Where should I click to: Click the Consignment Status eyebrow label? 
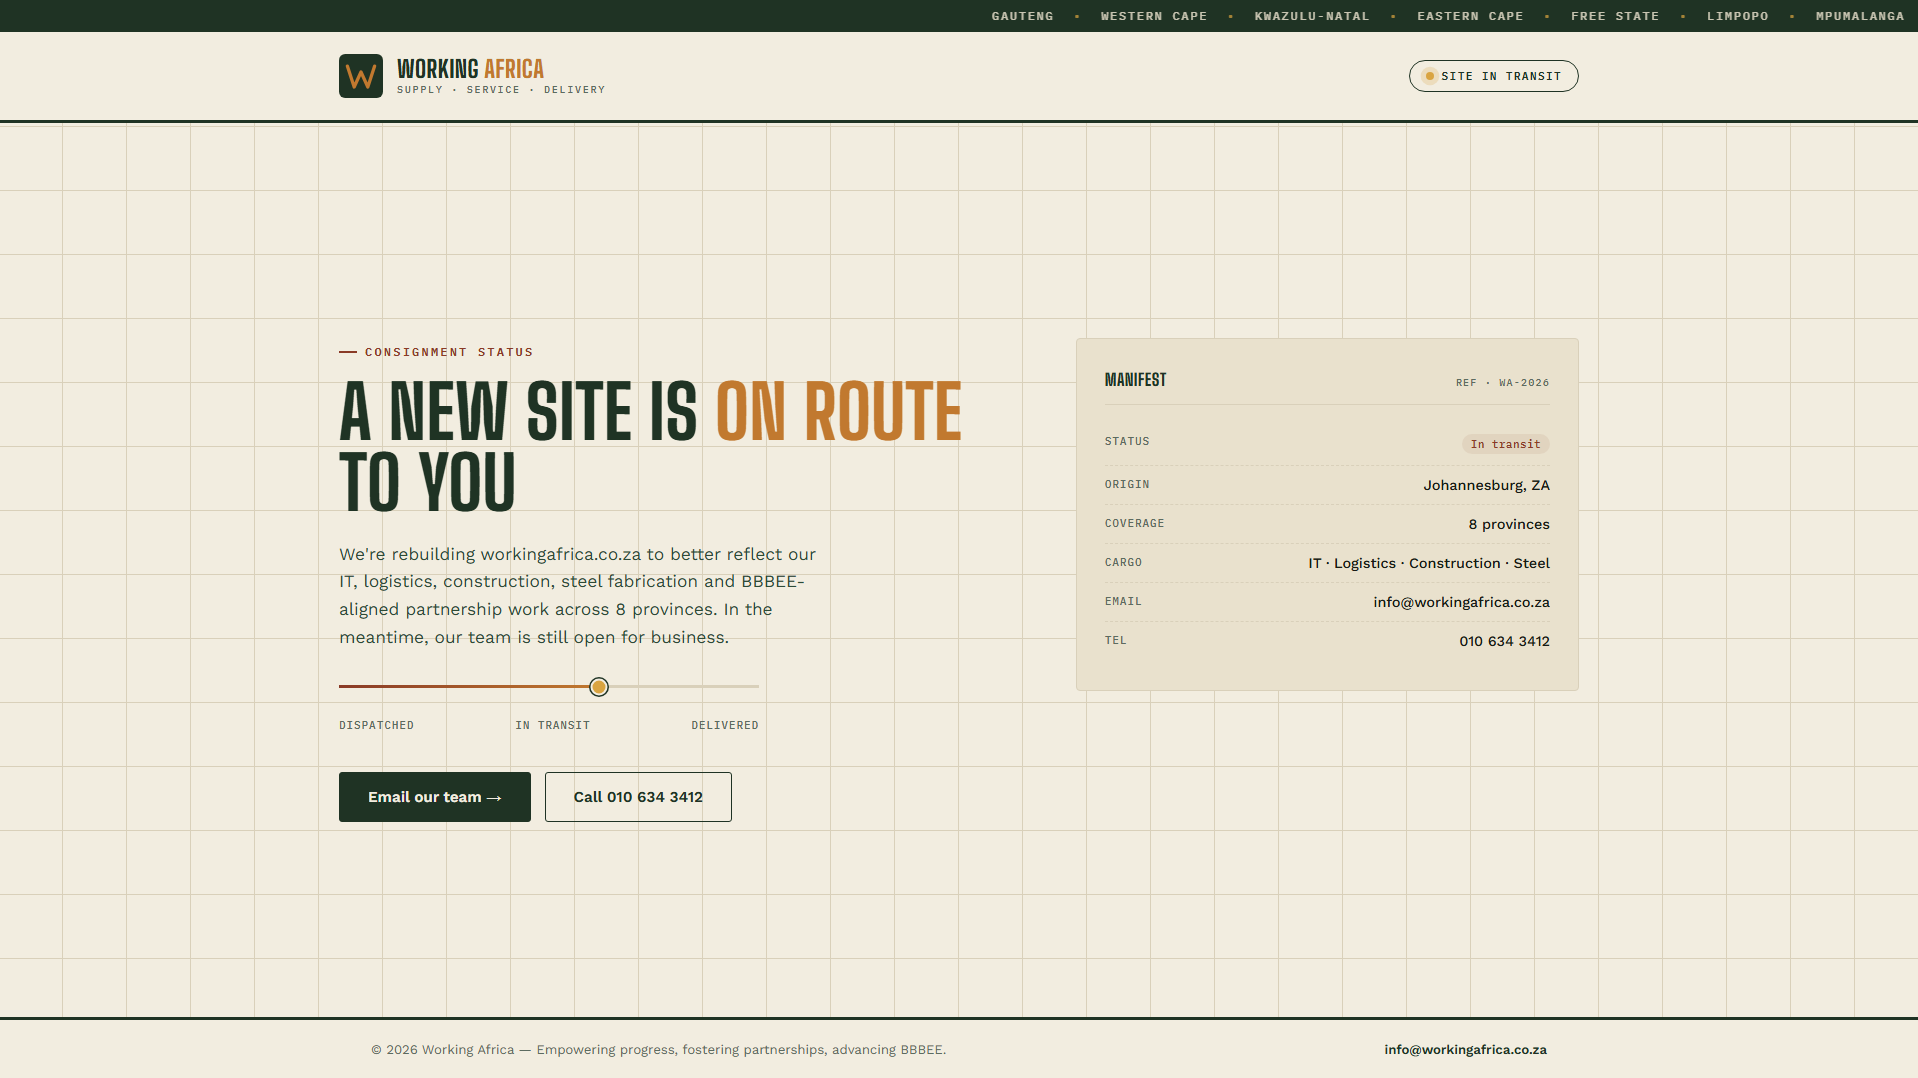pos(449,352)
